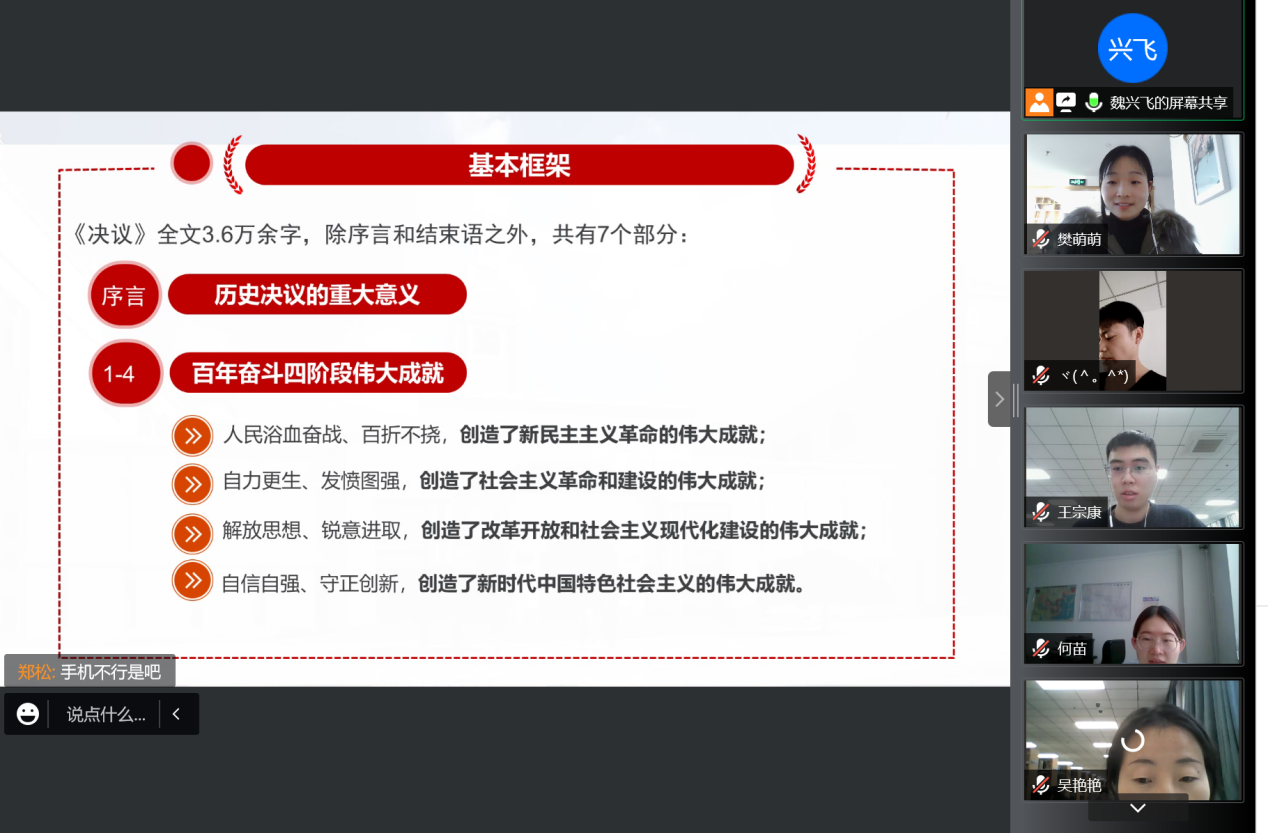This screenshot has width=1268, height=833.
Task: Collapse the chat input bar
Action: click(177, 714)
